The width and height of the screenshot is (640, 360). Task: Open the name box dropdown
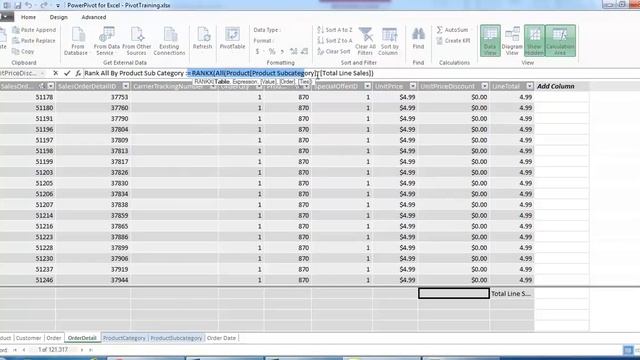click(42, 73)
